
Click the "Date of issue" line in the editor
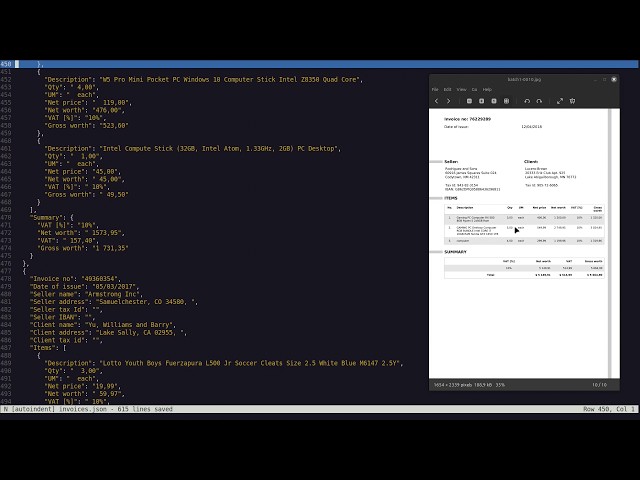(x=84, y=287)
